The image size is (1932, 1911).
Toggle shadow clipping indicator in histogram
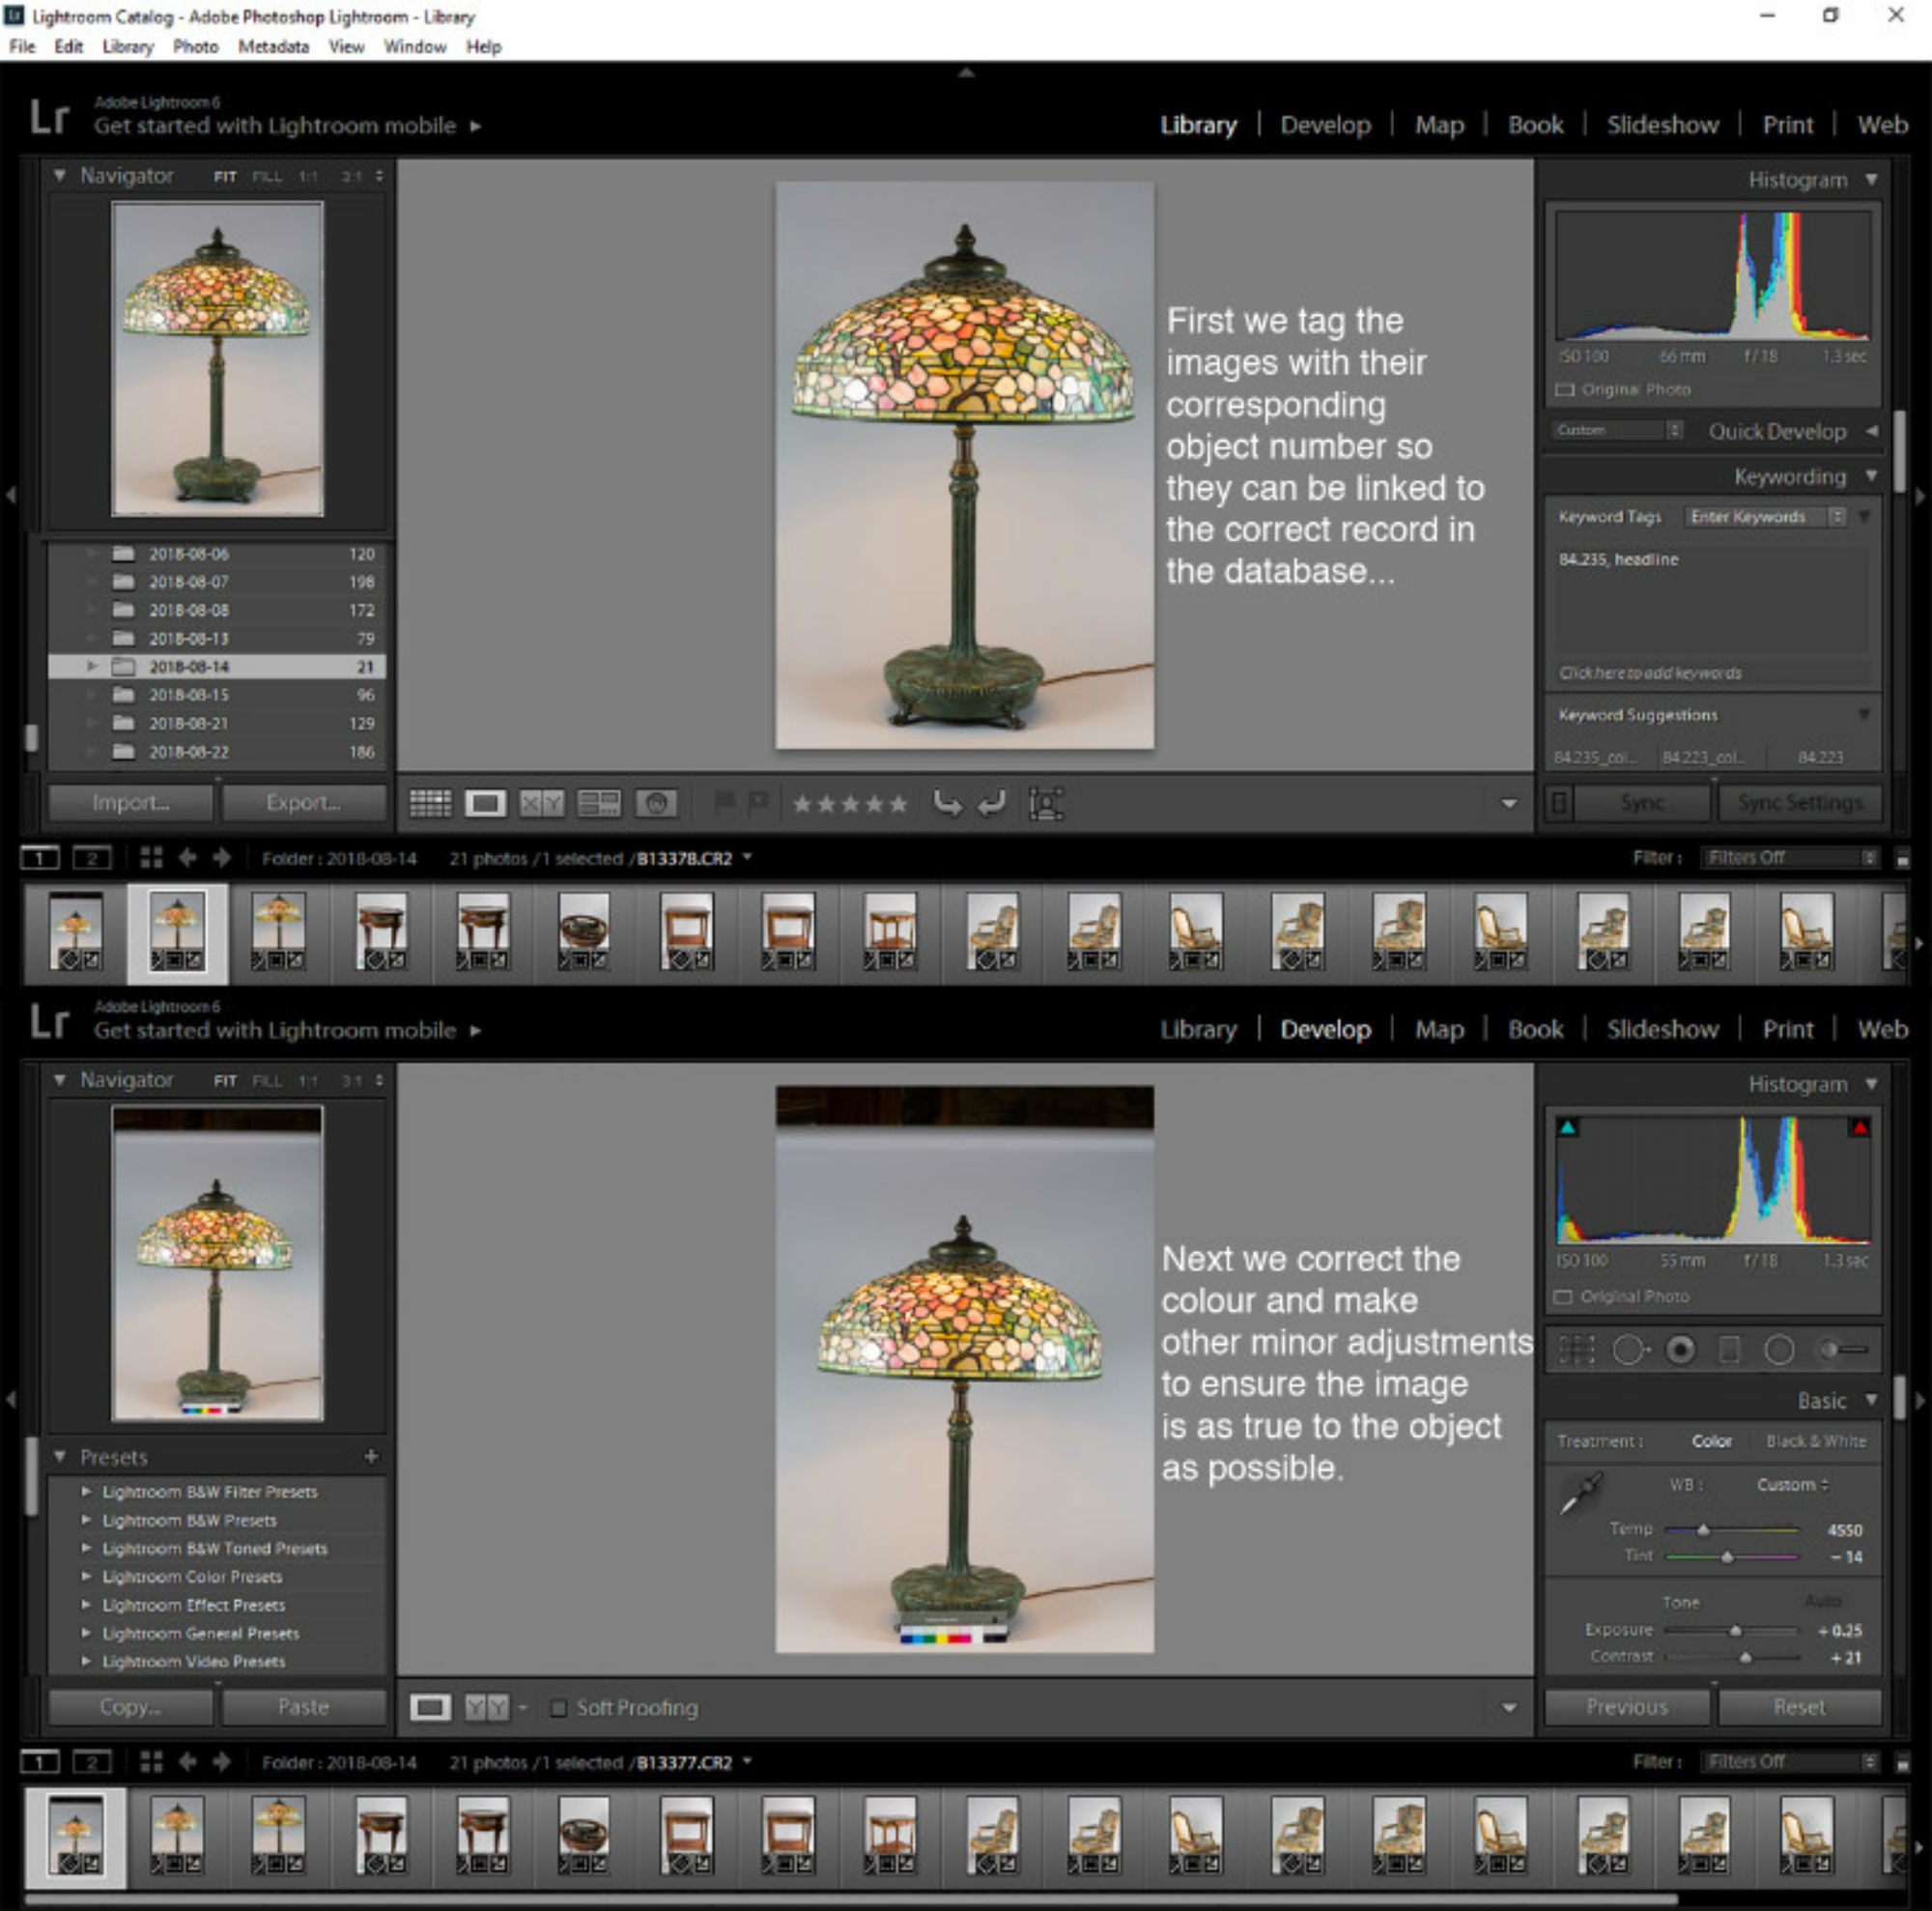click(1567, 1128)
